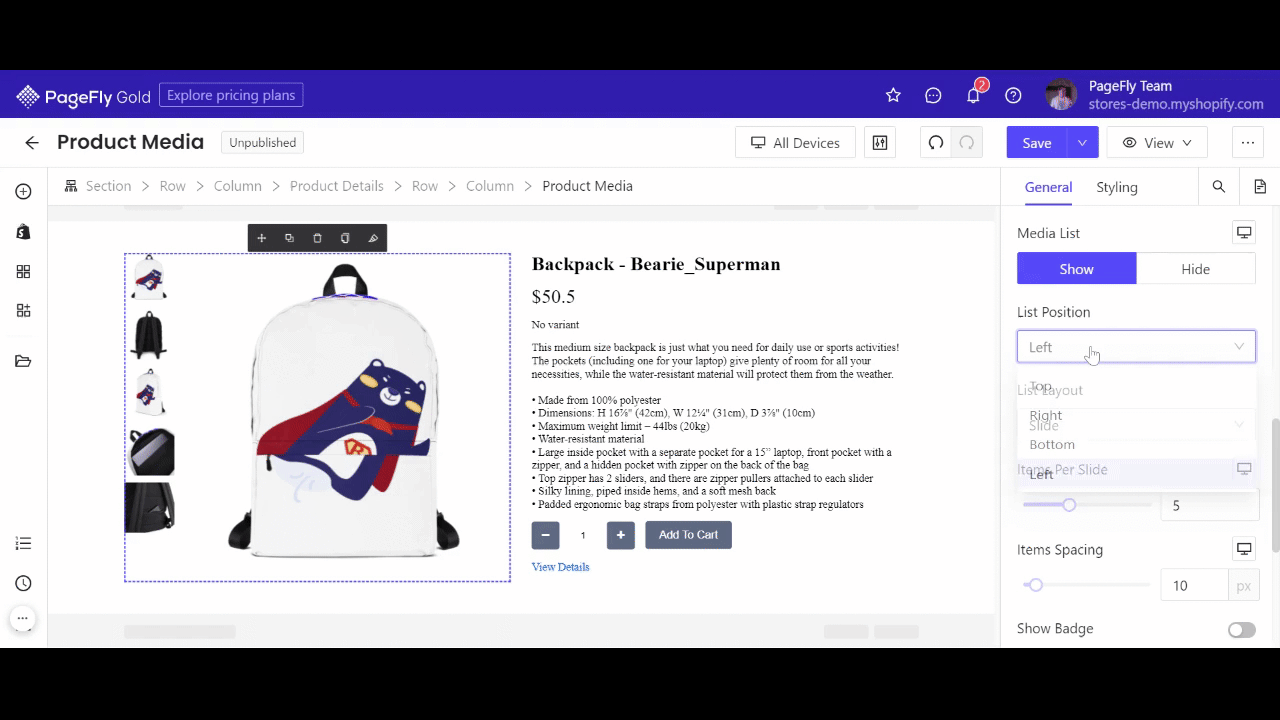This screenshot has height=720, width=1280.
Task: Click the PageFly logo
Action: (x=83, y=96)
